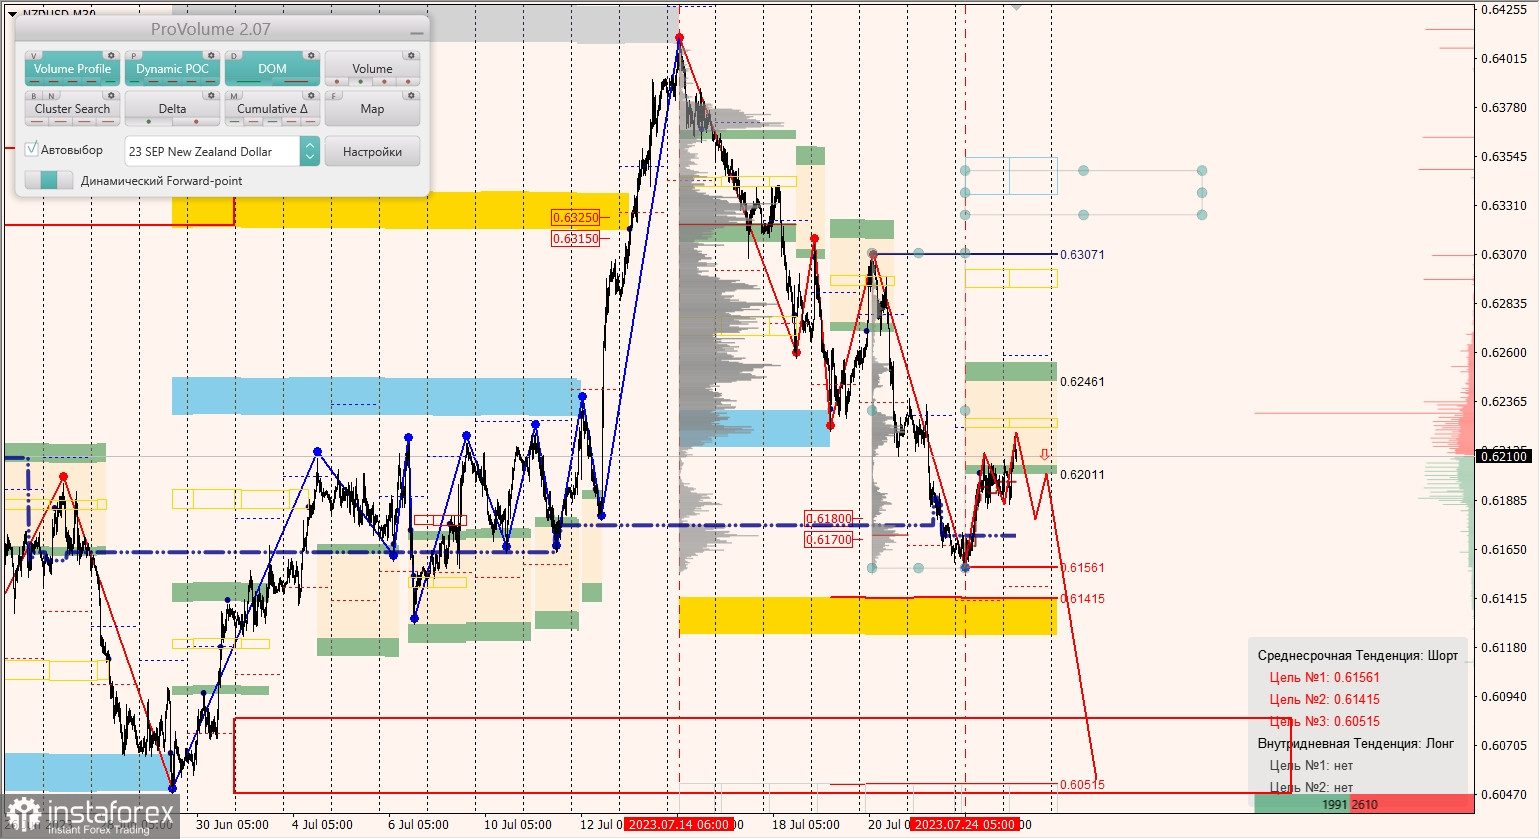The width and height of the screenshot is (1540, 839).
Task: Open settings gear on Map button
Action: tap(411, 96)
